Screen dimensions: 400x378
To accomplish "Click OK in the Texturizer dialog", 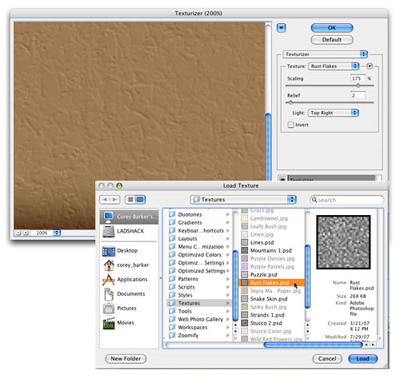I will pos(332,28).
